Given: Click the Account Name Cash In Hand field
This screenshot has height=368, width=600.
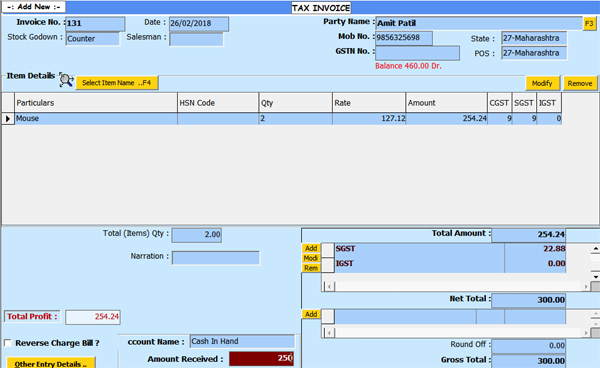Looking at the screenshot, I should [x=242, y=341].
